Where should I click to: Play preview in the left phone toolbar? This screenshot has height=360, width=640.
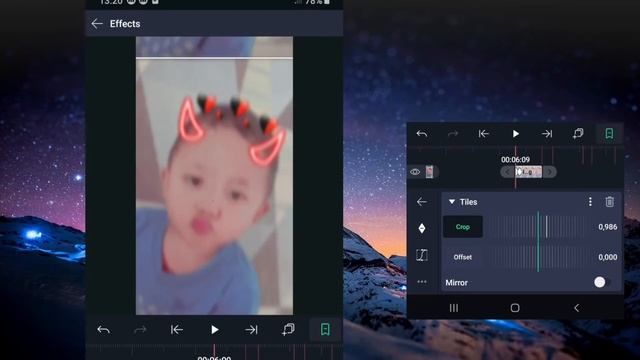(214, 329)
